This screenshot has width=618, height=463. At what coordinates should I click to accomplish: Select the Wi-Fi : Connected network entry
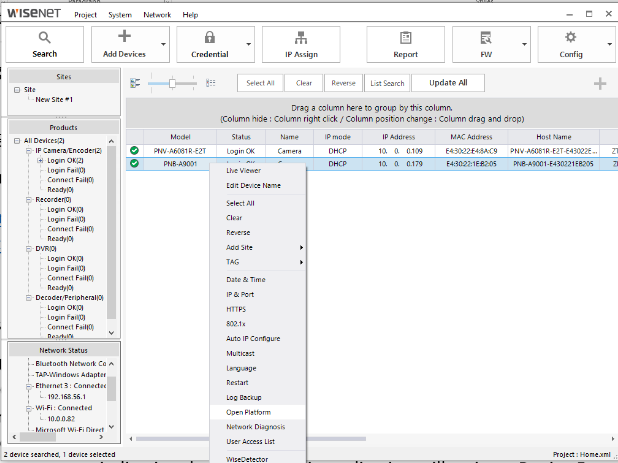64,408
